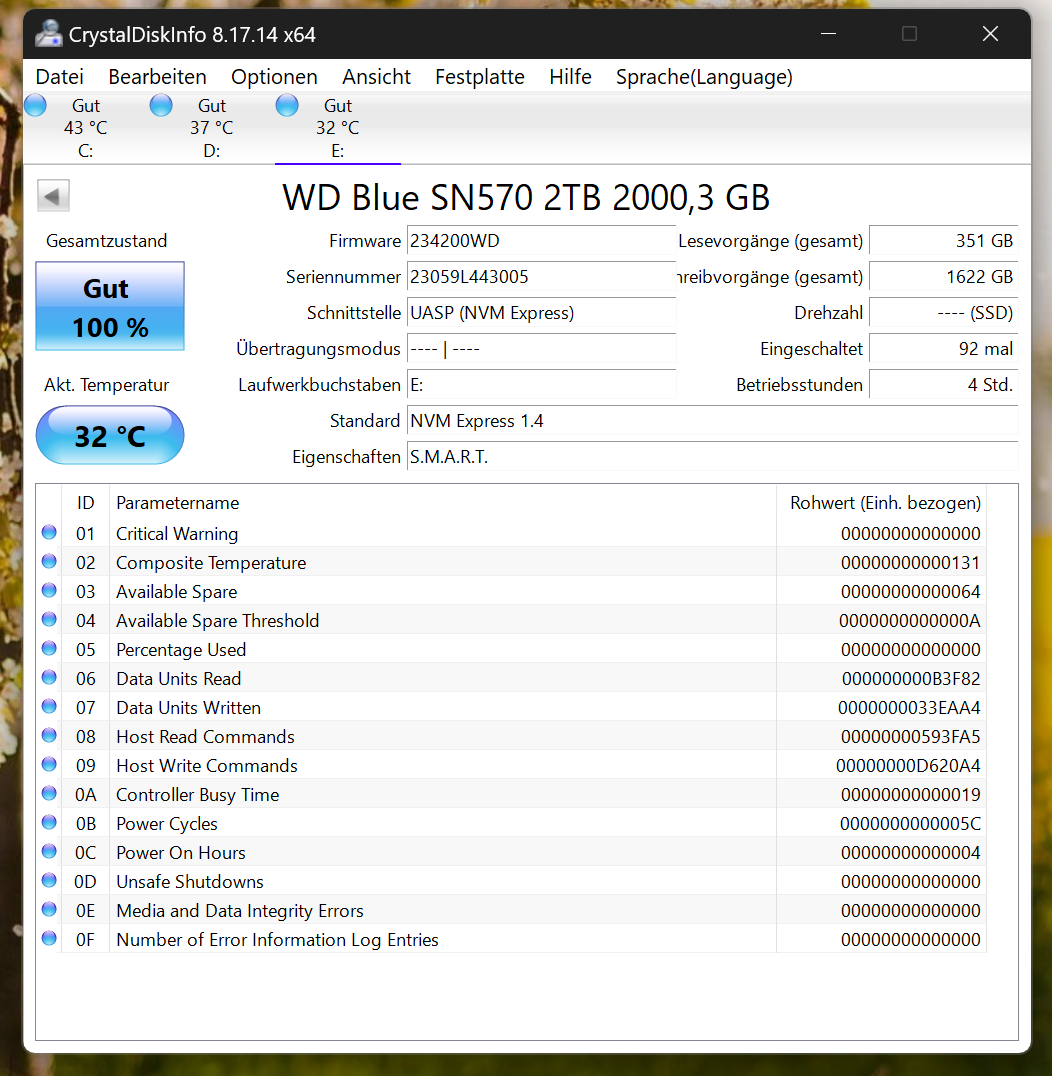1052x1076 pixels.
Task: Click the CrystalDiskInfo title bar app icon
Action: pos(49,34)
